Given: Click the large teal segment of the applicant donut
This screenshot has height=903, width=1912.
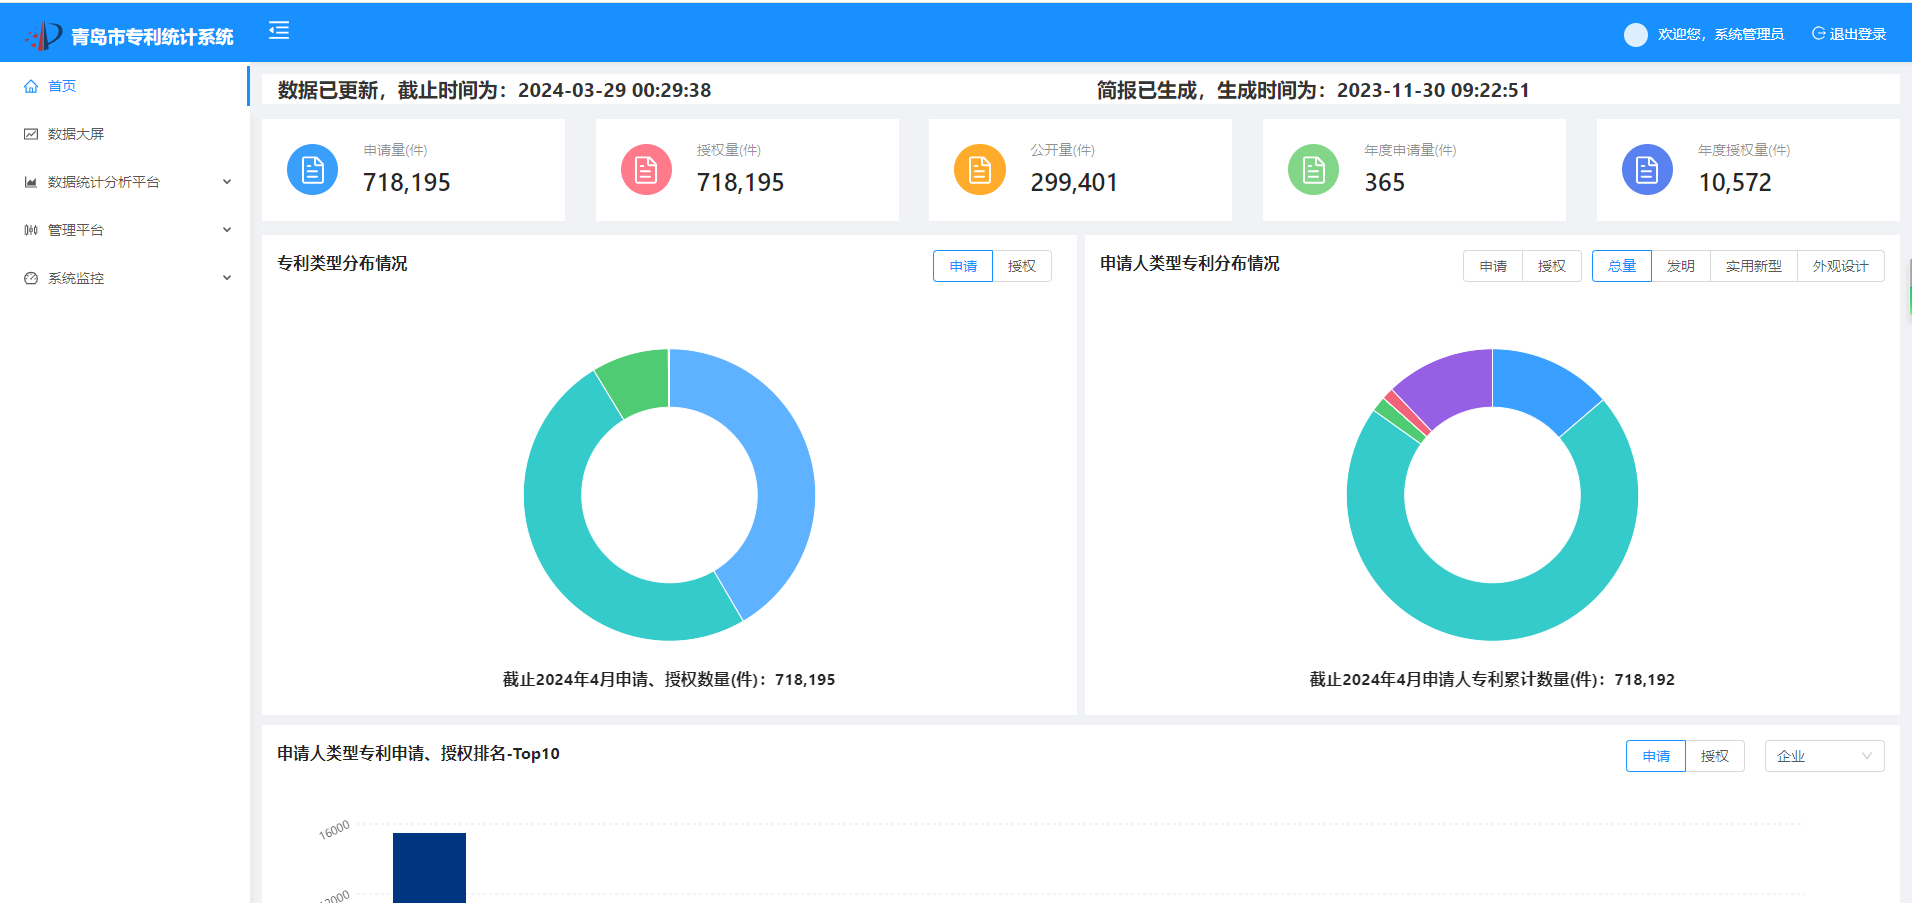Looking at the screenshot, I should pos(1492,612).
